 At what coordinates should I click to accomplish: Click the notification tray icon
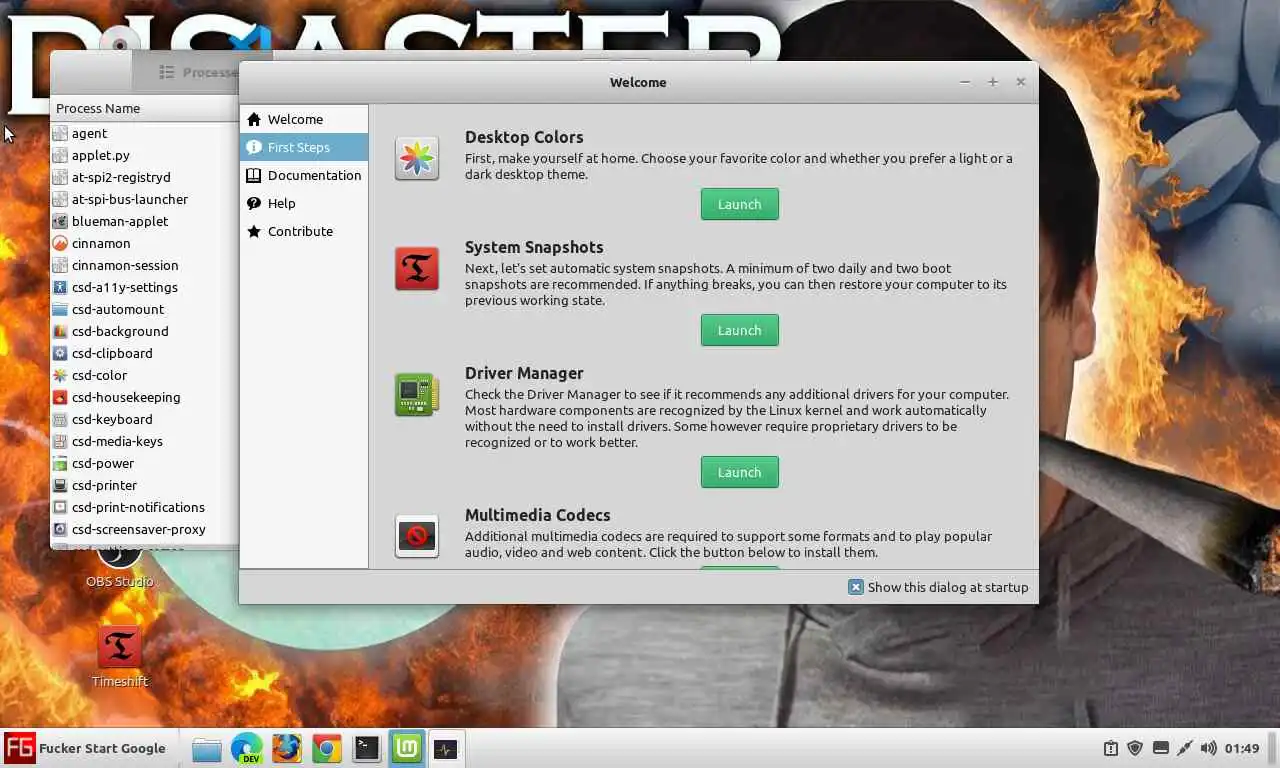[x=1111, y=748]
